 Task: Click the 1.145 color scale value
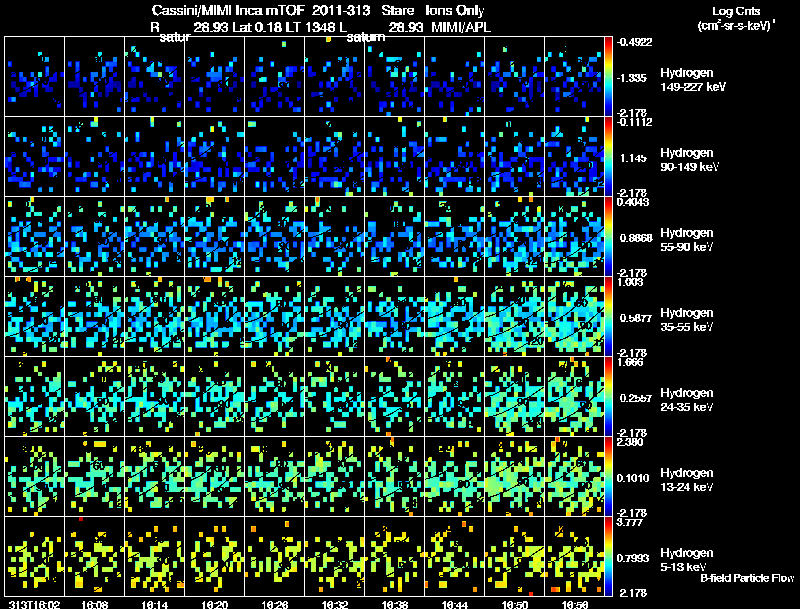tap(633, 158)
